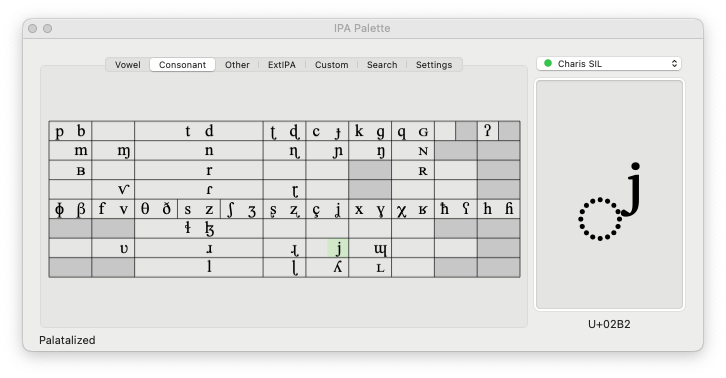The width and height of the screenshot is (726, 378).
Task: Choose the bilabial nasal m
Action: (81, 151)
